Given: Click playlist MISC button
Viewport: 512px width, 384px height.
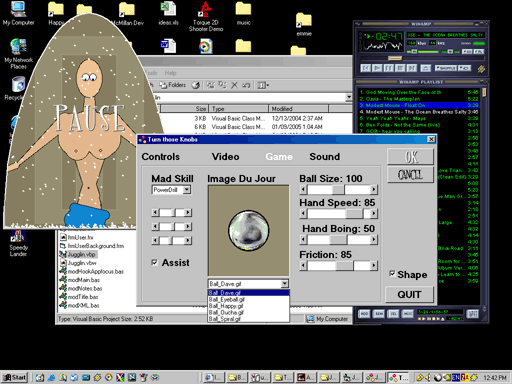Looking at the screenshot, I should pyautogui.click(x=408, y=314).
